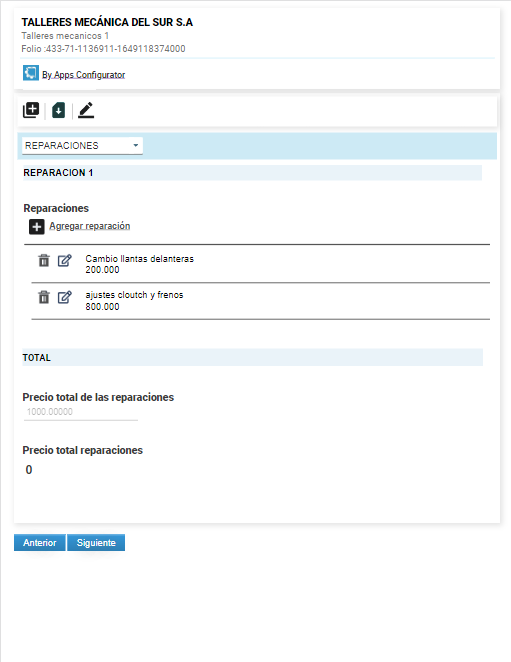The image size is (511, 662).
Task: Edit the Cambio llantas delanteras repair
Action: (65, 260)
